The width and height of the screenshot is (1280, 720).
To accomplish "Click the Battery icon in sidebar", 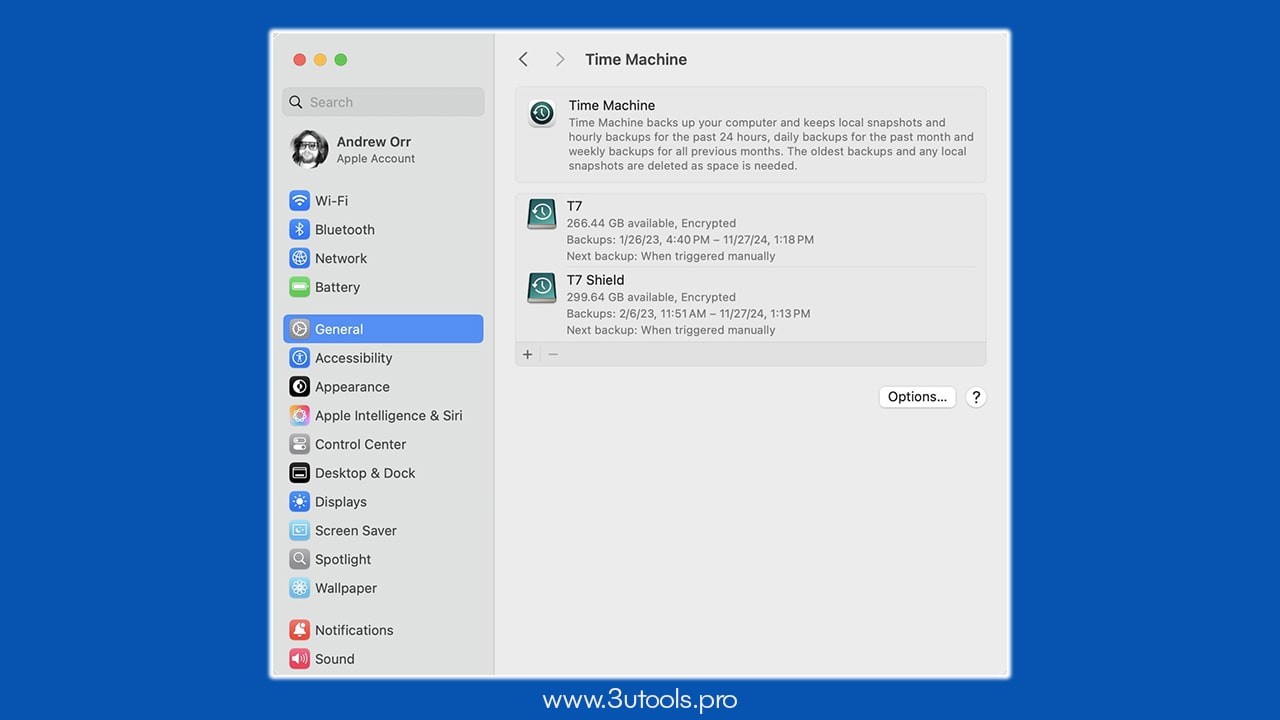I will pos(299,287).
